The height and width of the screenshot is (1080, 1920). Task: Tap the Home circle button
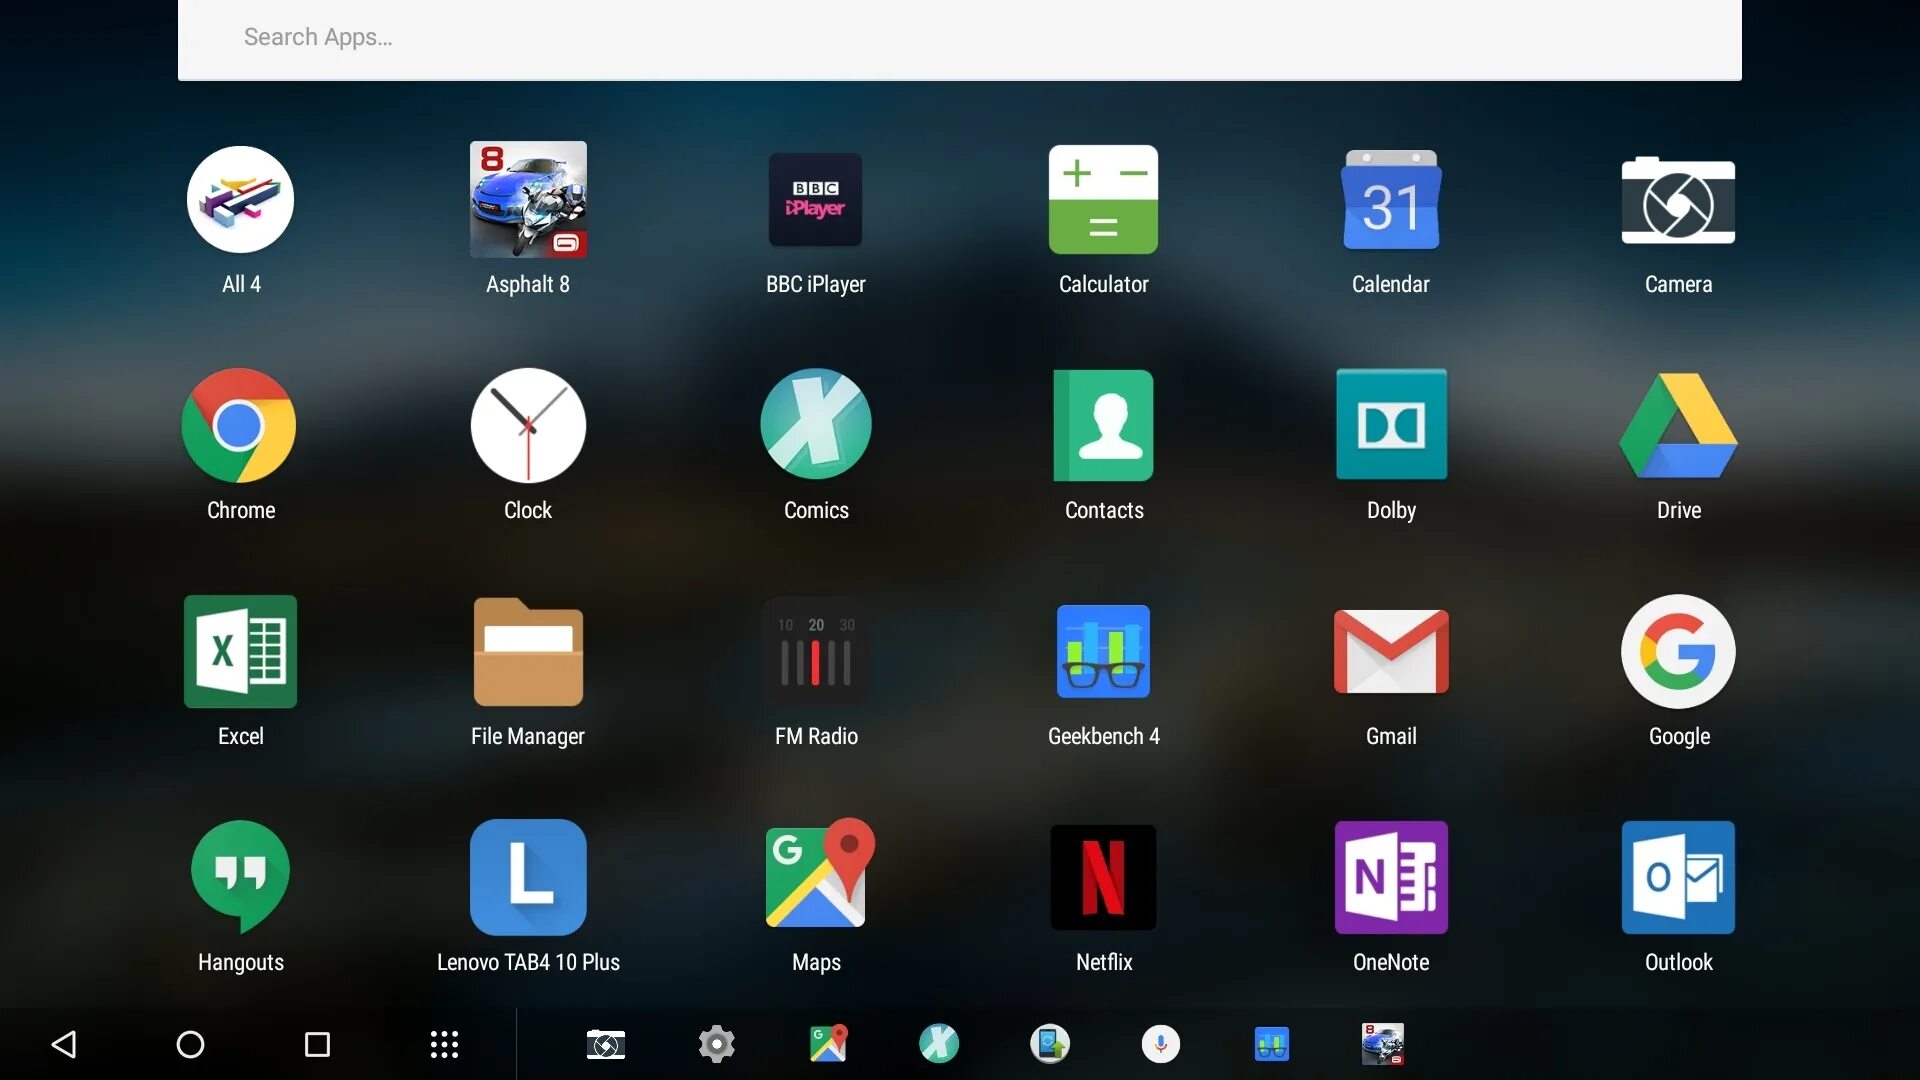[190, 1043]
